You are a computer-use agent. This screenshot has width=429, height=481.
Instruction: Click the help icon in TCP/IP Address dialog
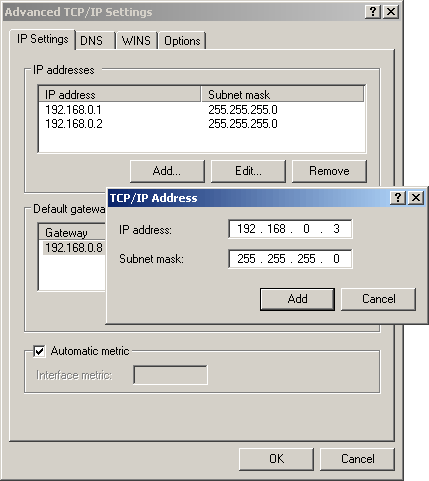pos(398,198)
